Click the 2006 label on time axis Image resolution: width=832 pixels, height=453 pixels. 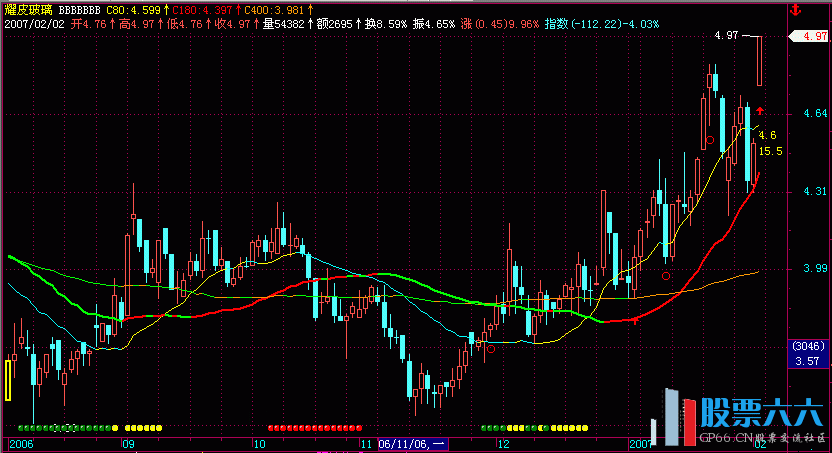coord(22,442)
